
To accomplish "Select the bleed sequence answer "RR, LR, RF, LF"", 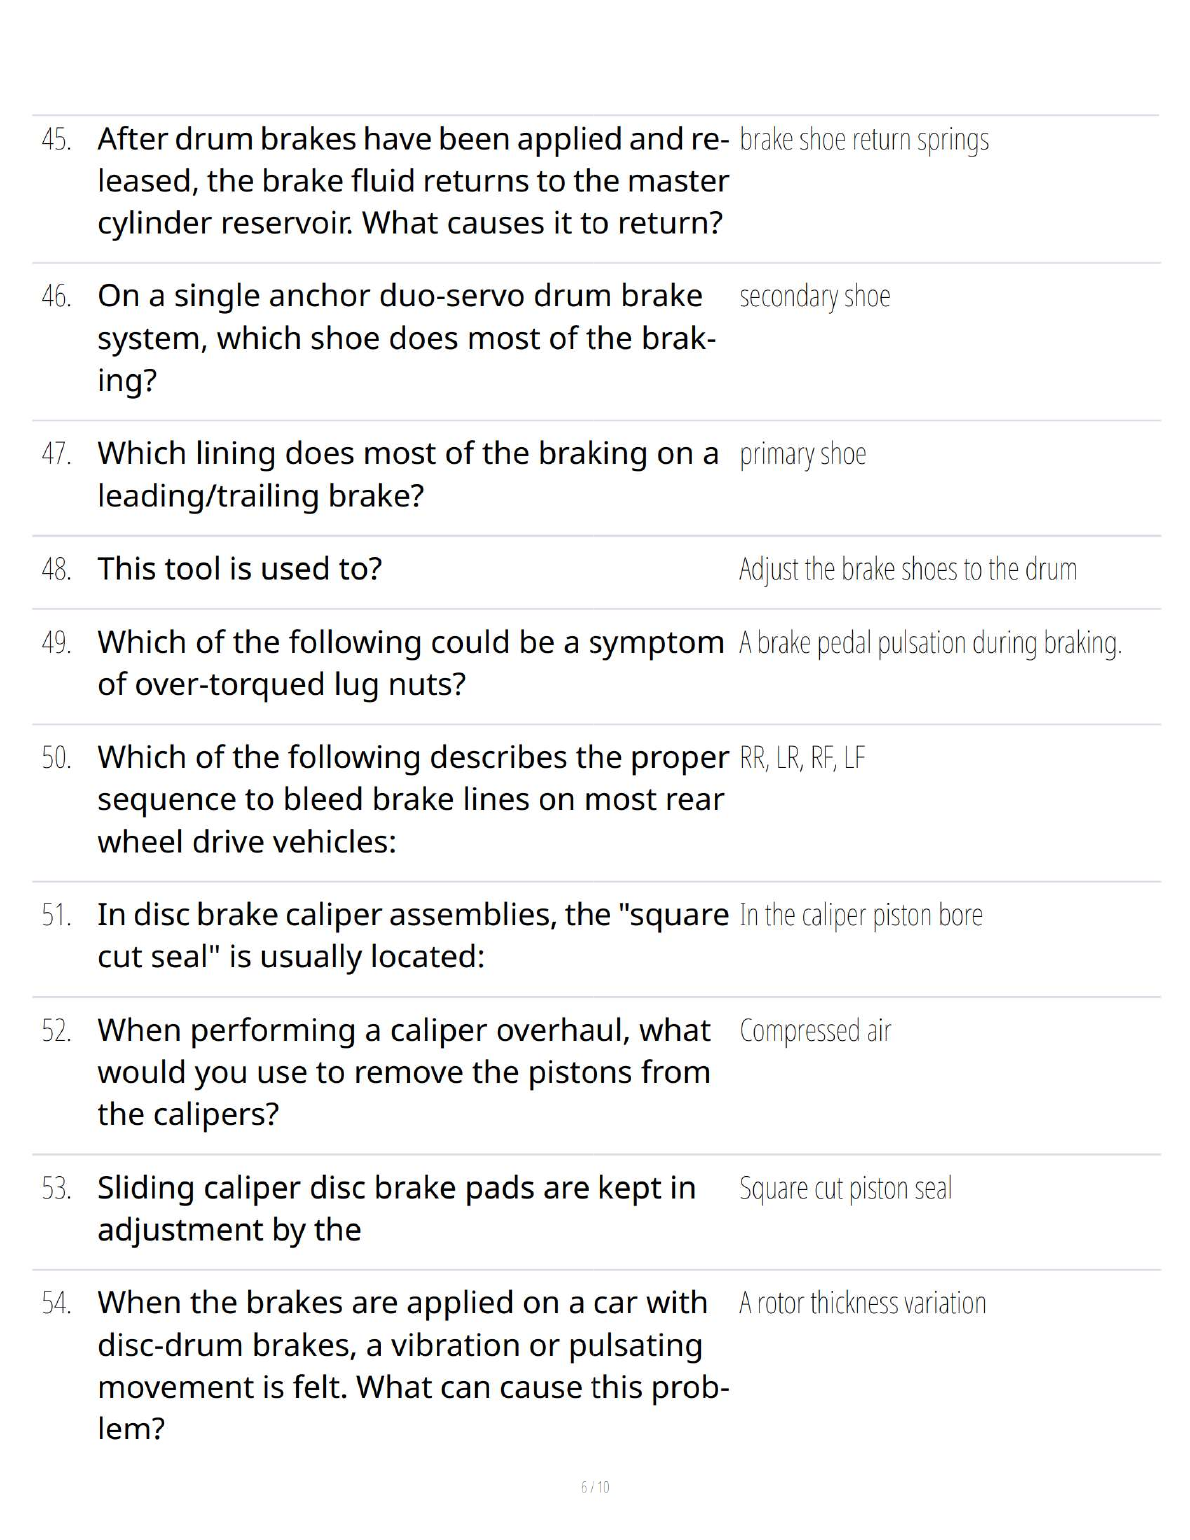I will (x=802, y=758).
